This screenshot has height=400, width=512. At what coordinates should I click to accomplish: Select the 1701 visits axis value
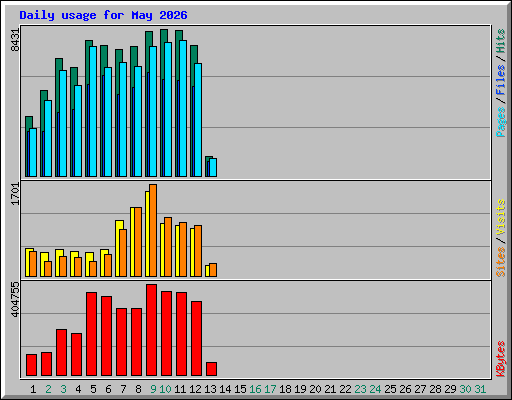[x=15, y=194]
